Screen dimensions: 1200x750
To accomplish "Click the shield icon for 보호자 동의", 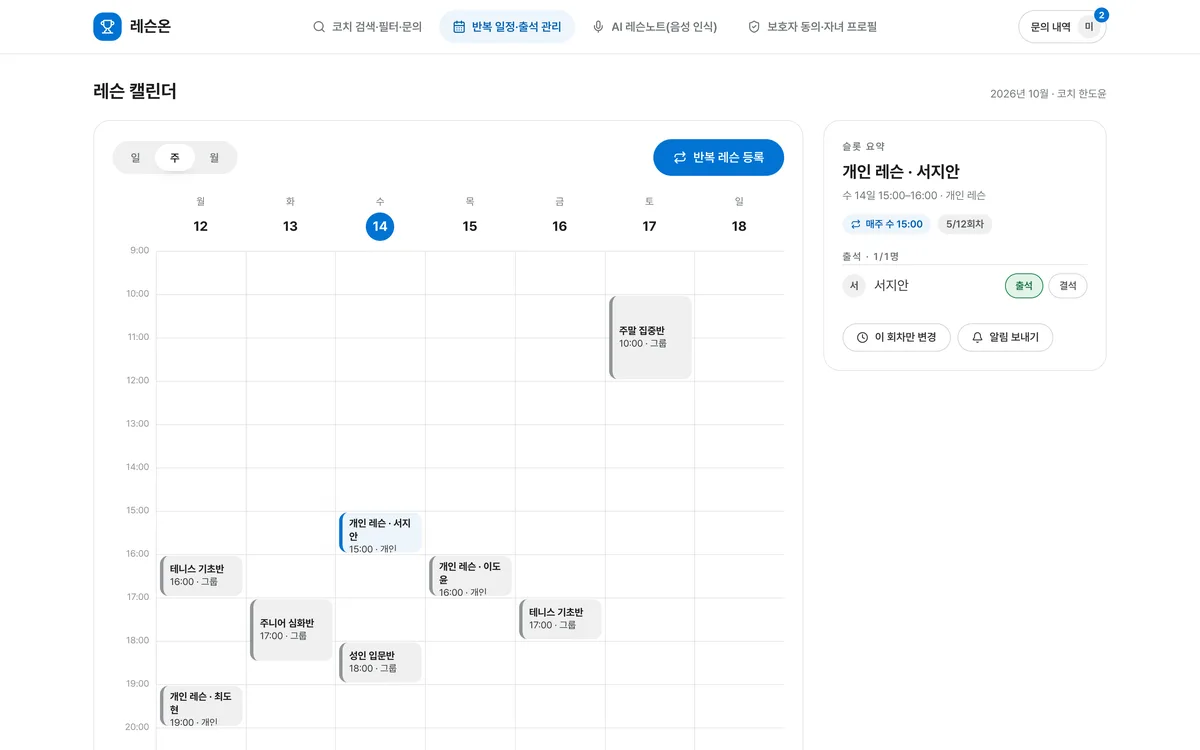I will (x=754, y=27).
